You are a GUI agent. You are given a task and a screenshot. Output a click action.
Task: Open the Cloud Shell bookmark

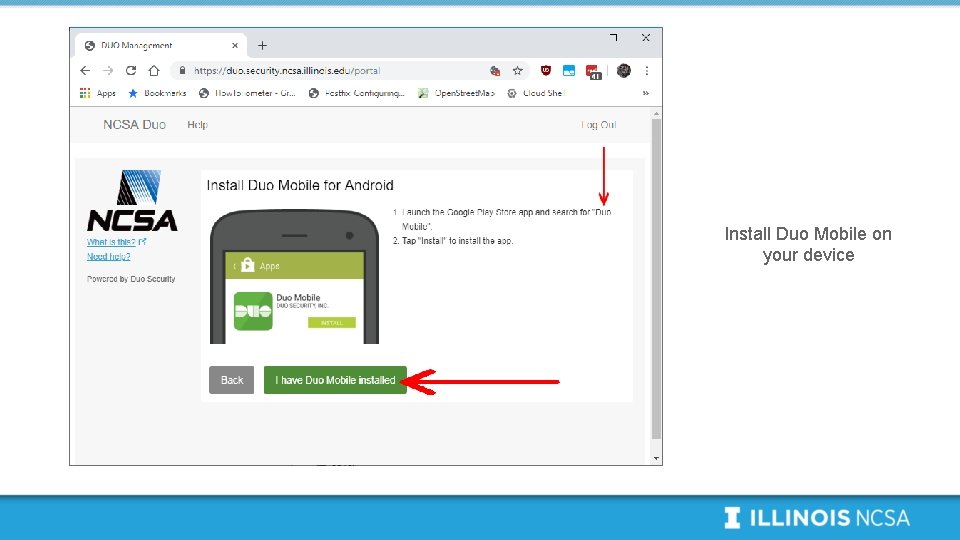tap(536, 93)
